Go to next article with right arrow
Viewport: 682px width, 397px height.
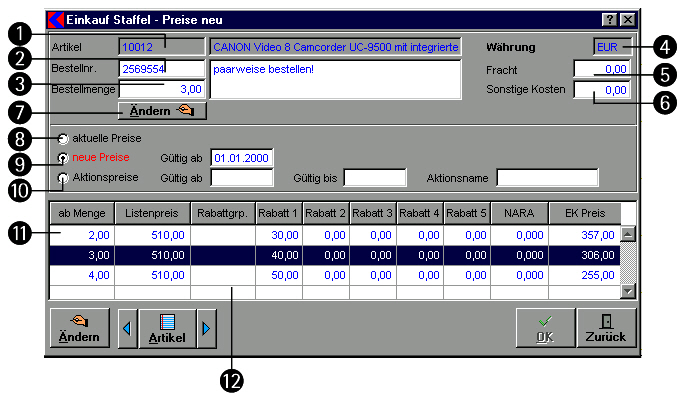click(207, 329)
